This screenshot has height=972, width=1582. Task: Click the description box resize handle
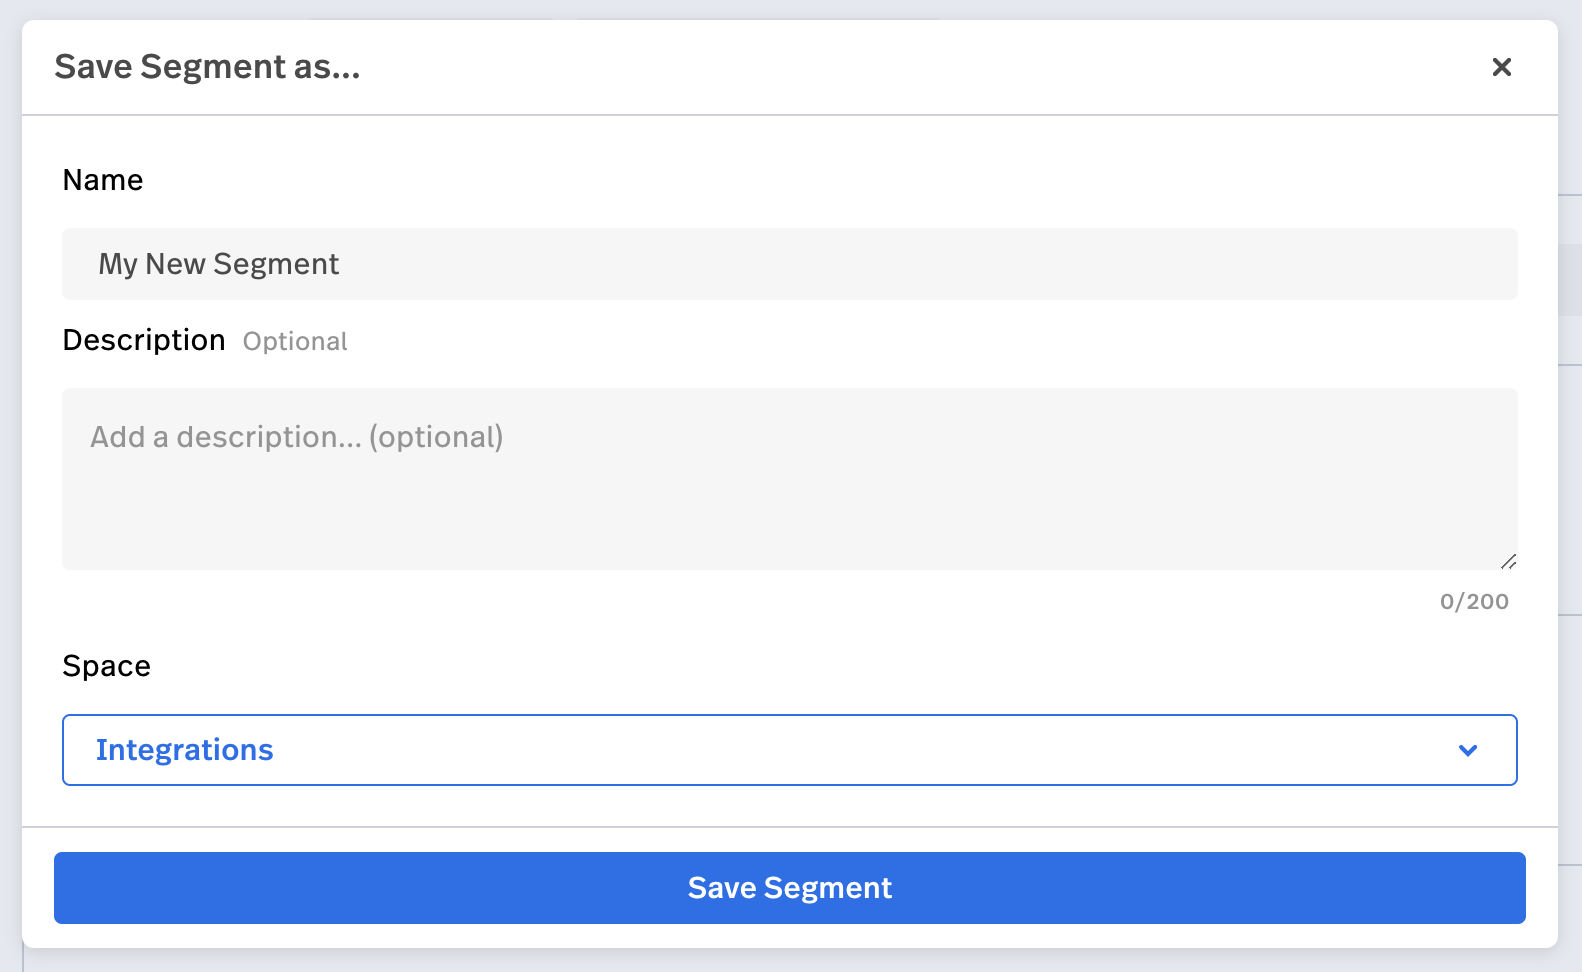coord(1509,562)
